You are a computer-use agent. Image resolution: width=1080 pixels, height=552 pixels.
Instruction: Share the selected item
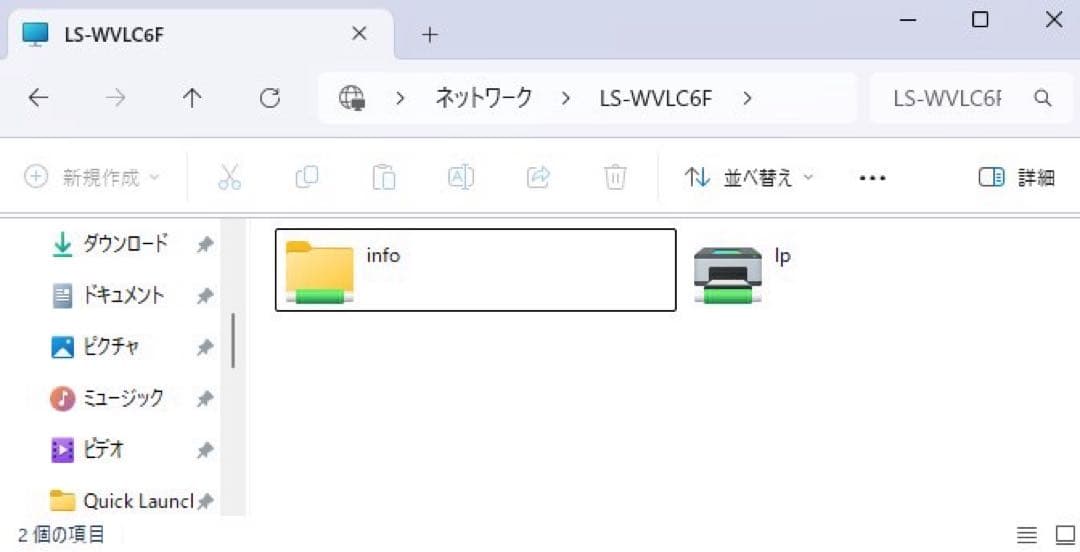click(x=538, y=177)
